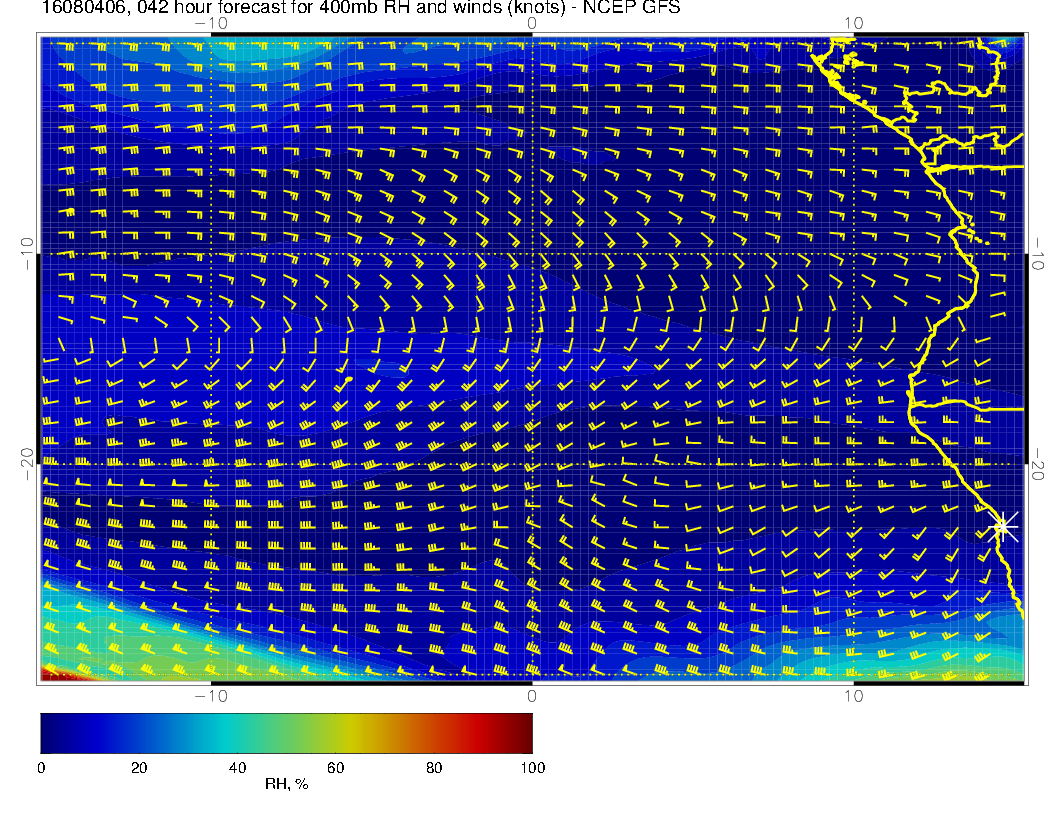Image resolution: width=1056 pixels, height=816 pixels.
Task: Click the grid intersection of 0 longitude and -20 latitude
Action: [531, 464]
